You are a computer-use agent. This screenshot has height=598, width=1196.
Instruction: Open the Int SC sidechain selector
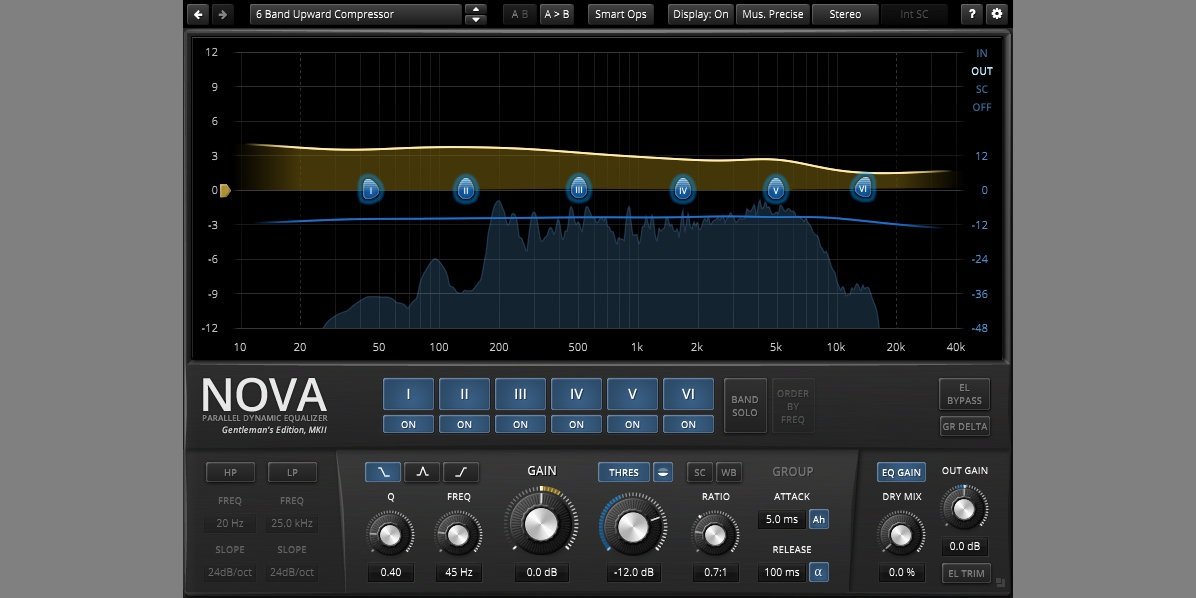[x=914, y=14]
